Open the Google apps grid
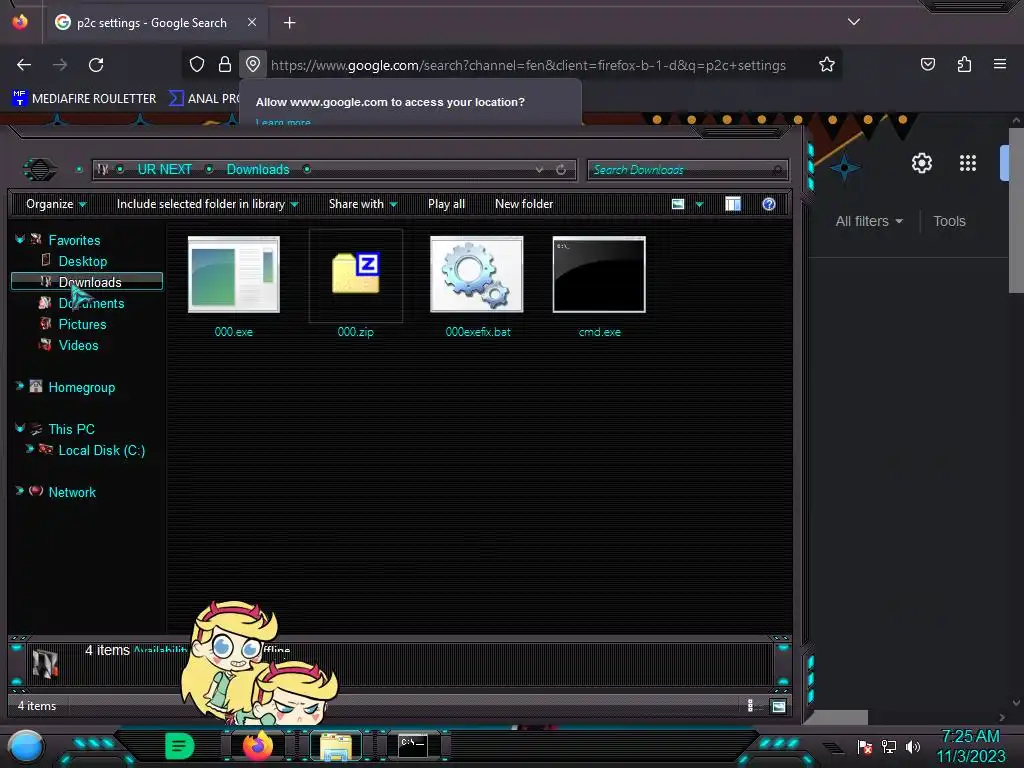This screenshot has height=768, width=1024. pyautogui.click(x=968, y=163)
